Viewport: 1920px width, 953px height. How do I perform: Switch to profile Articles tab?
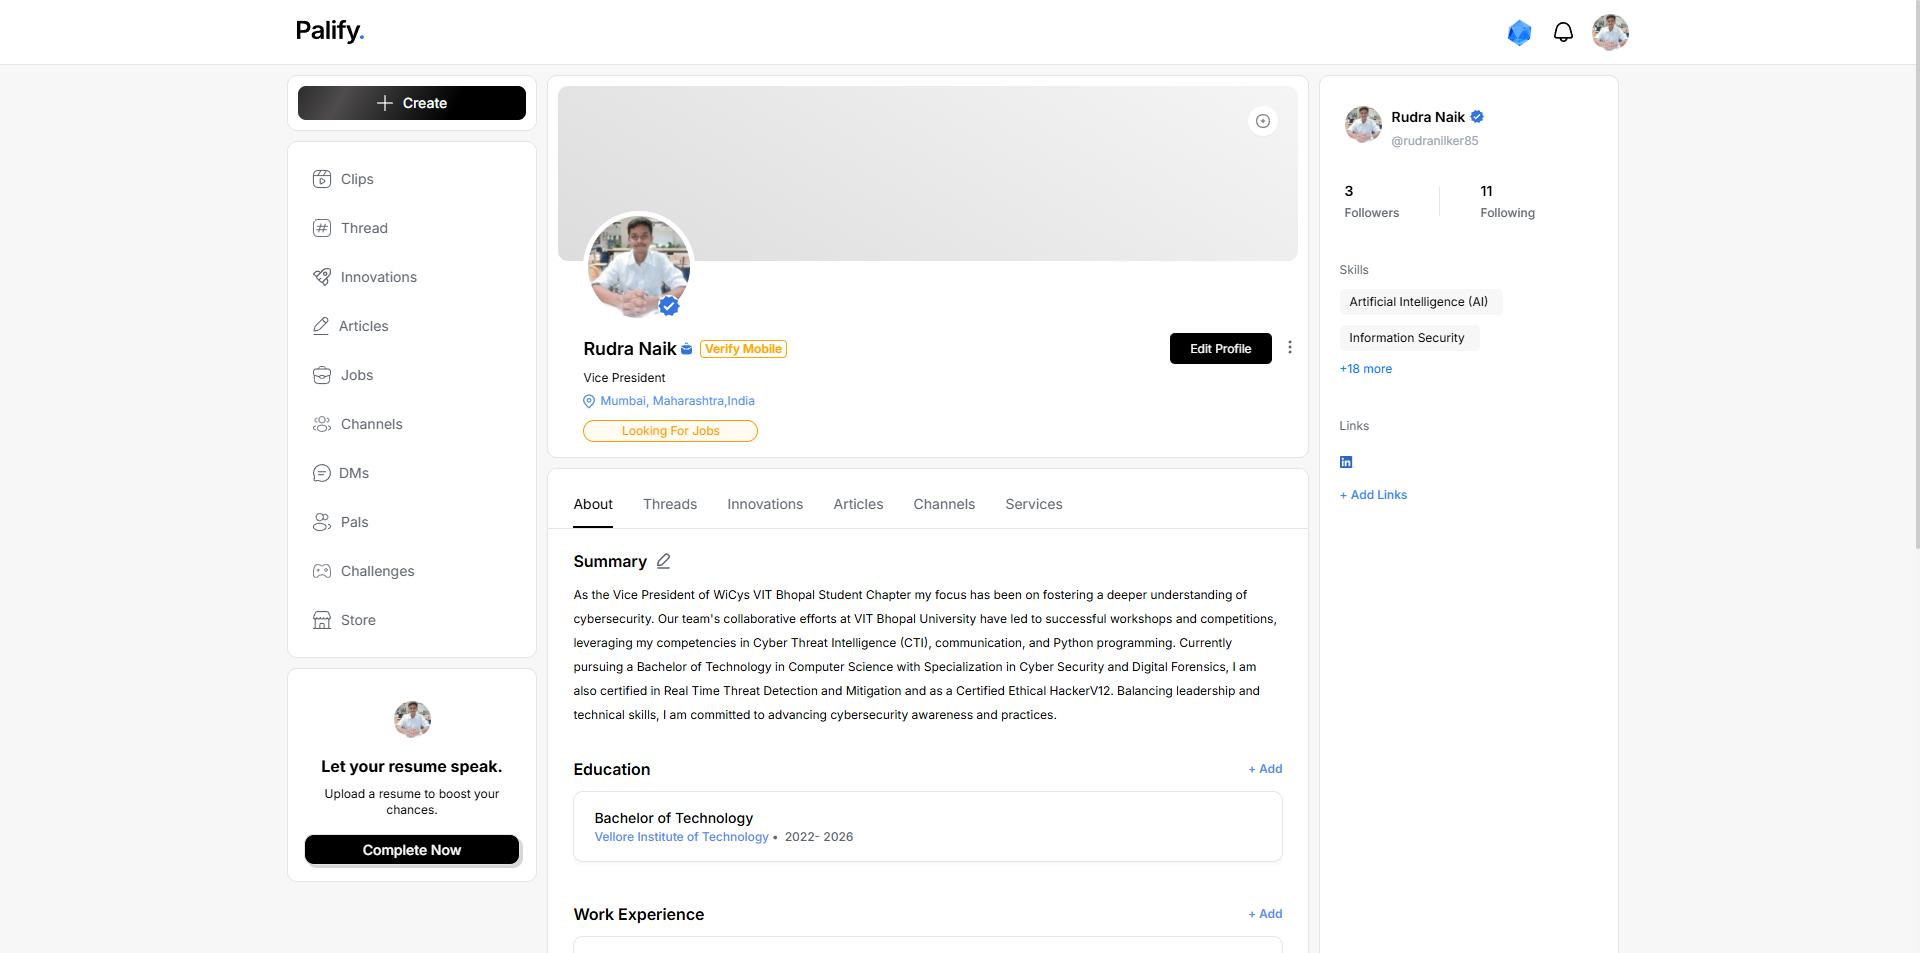click(x=858, y=504)
